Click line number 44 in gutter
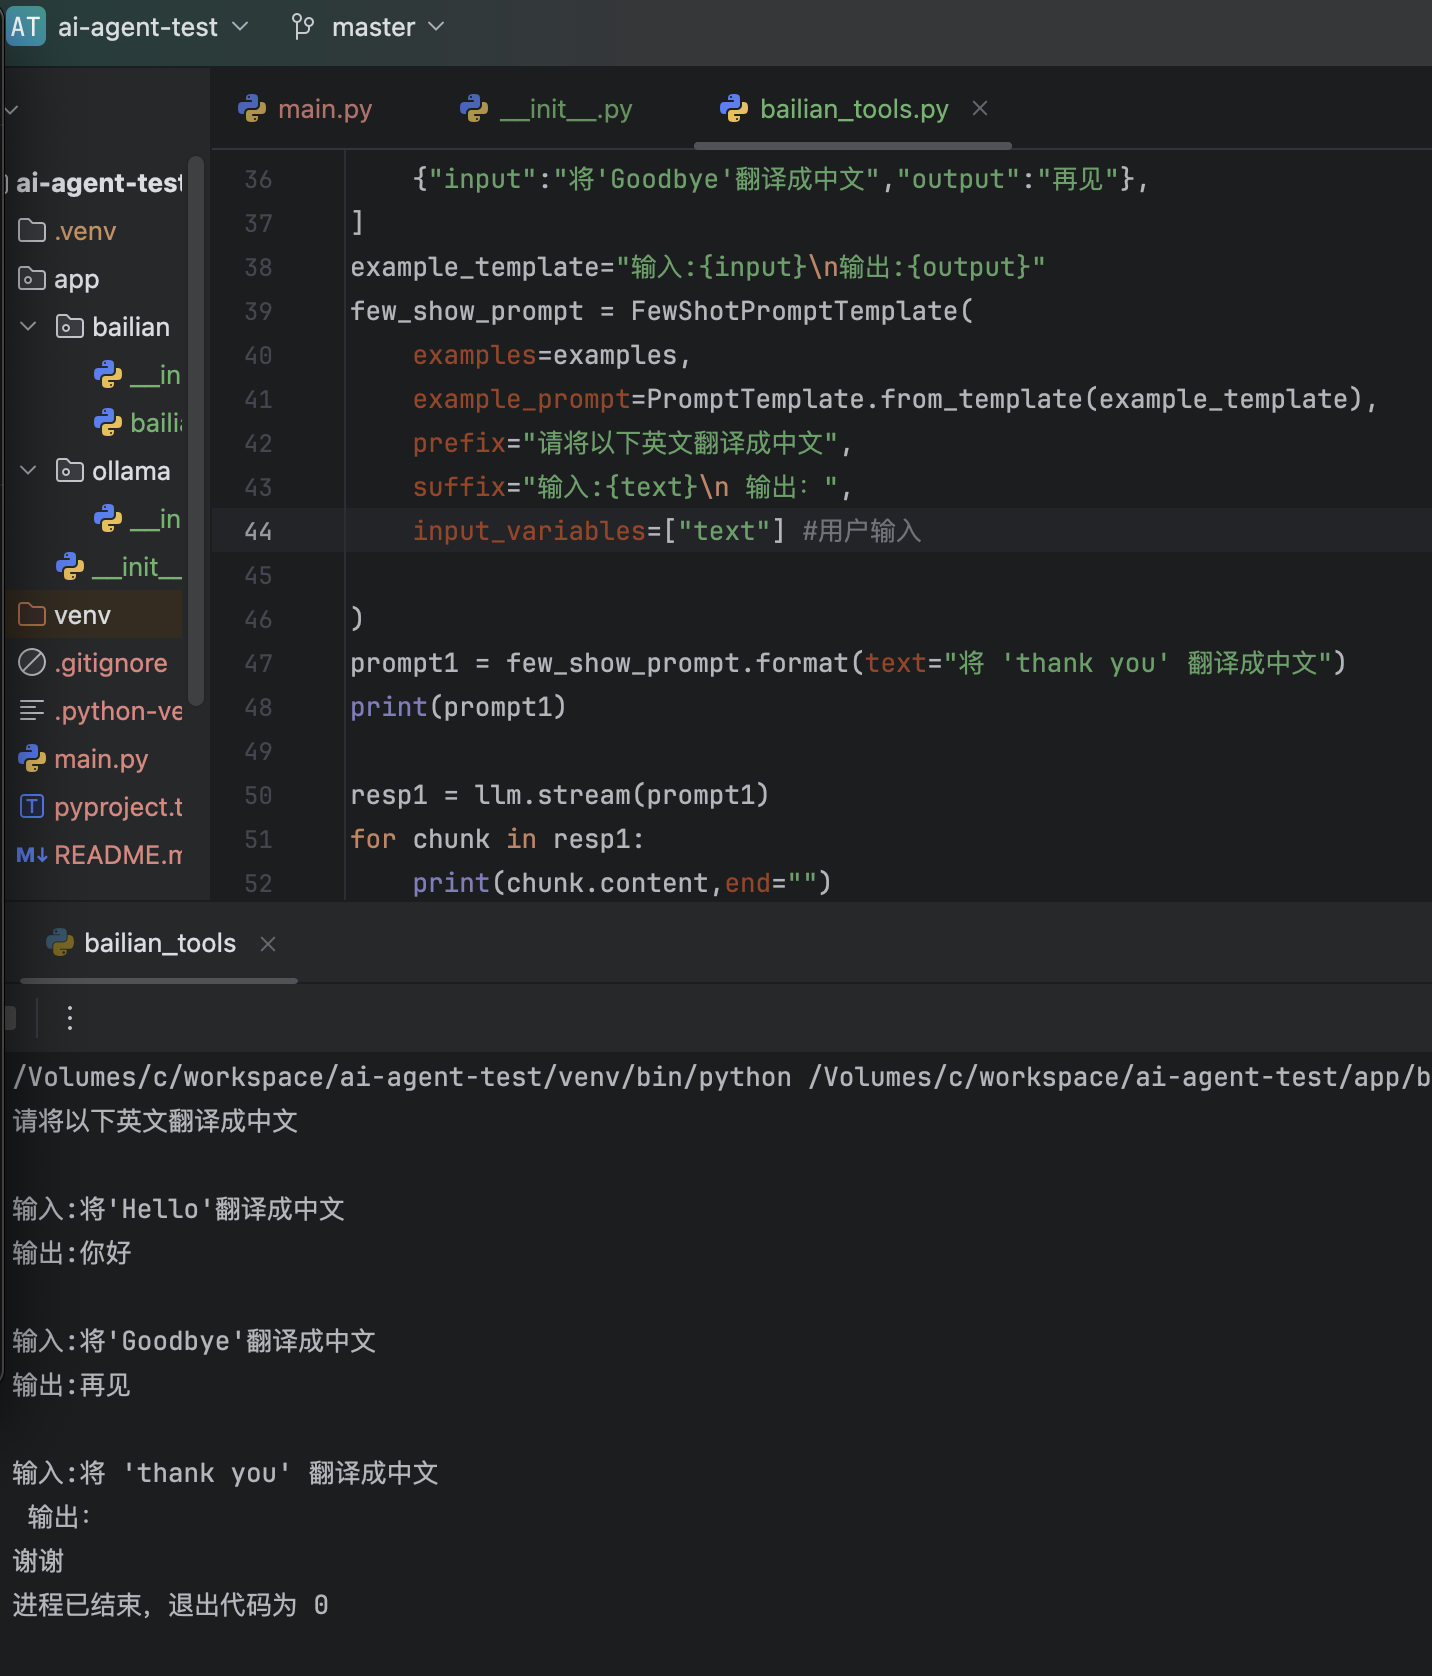Viewport: 1432px width, 1676px height. click(258, 531)
